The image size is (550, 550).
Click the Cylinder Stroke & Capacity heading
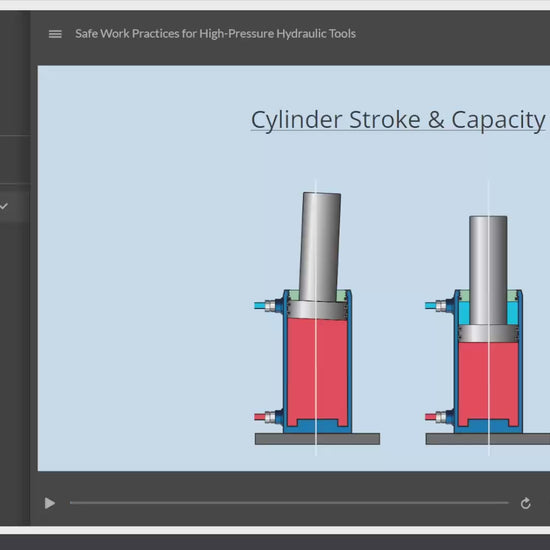point(398,120)
